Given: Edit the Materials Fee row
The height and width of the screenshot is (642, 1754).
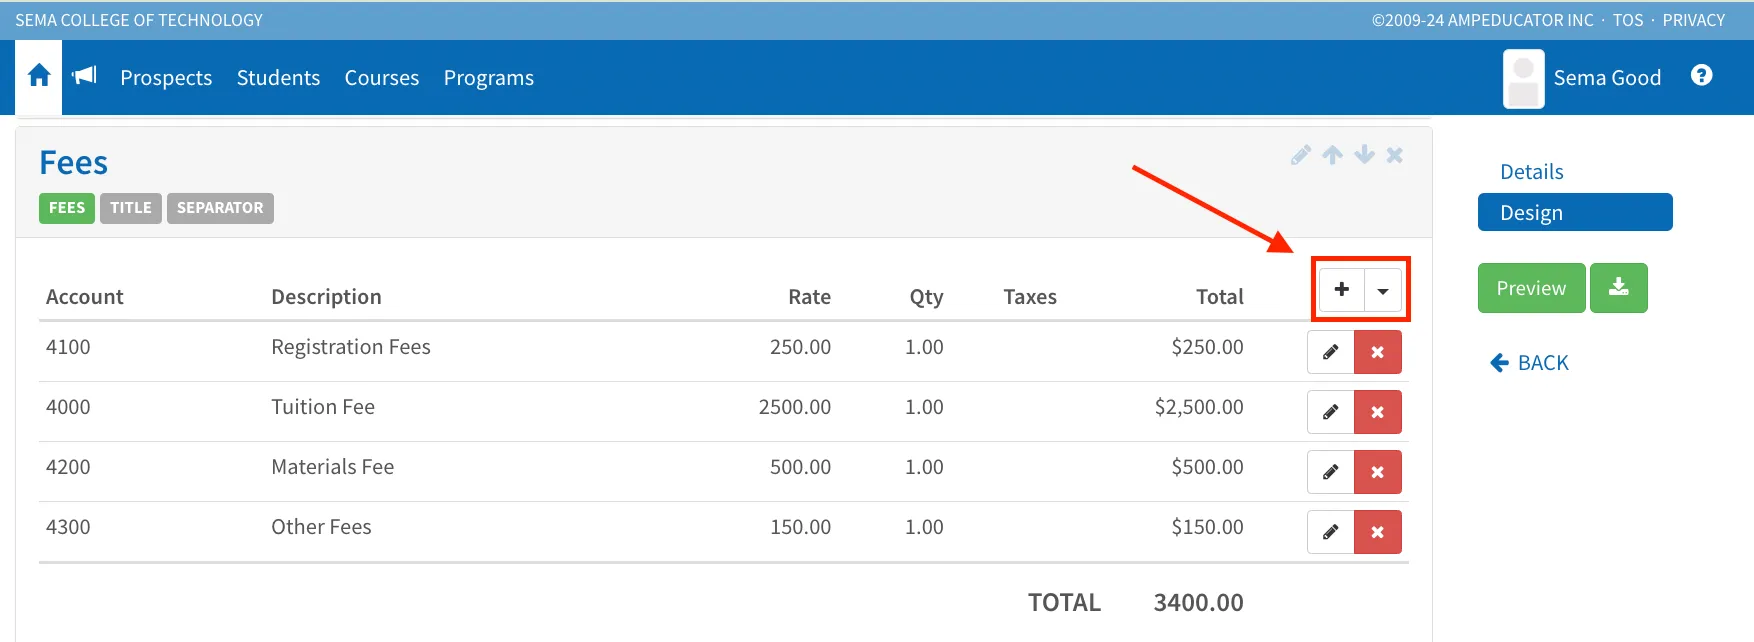Looking at the screenshot, I should click(x=1331, y=472).
